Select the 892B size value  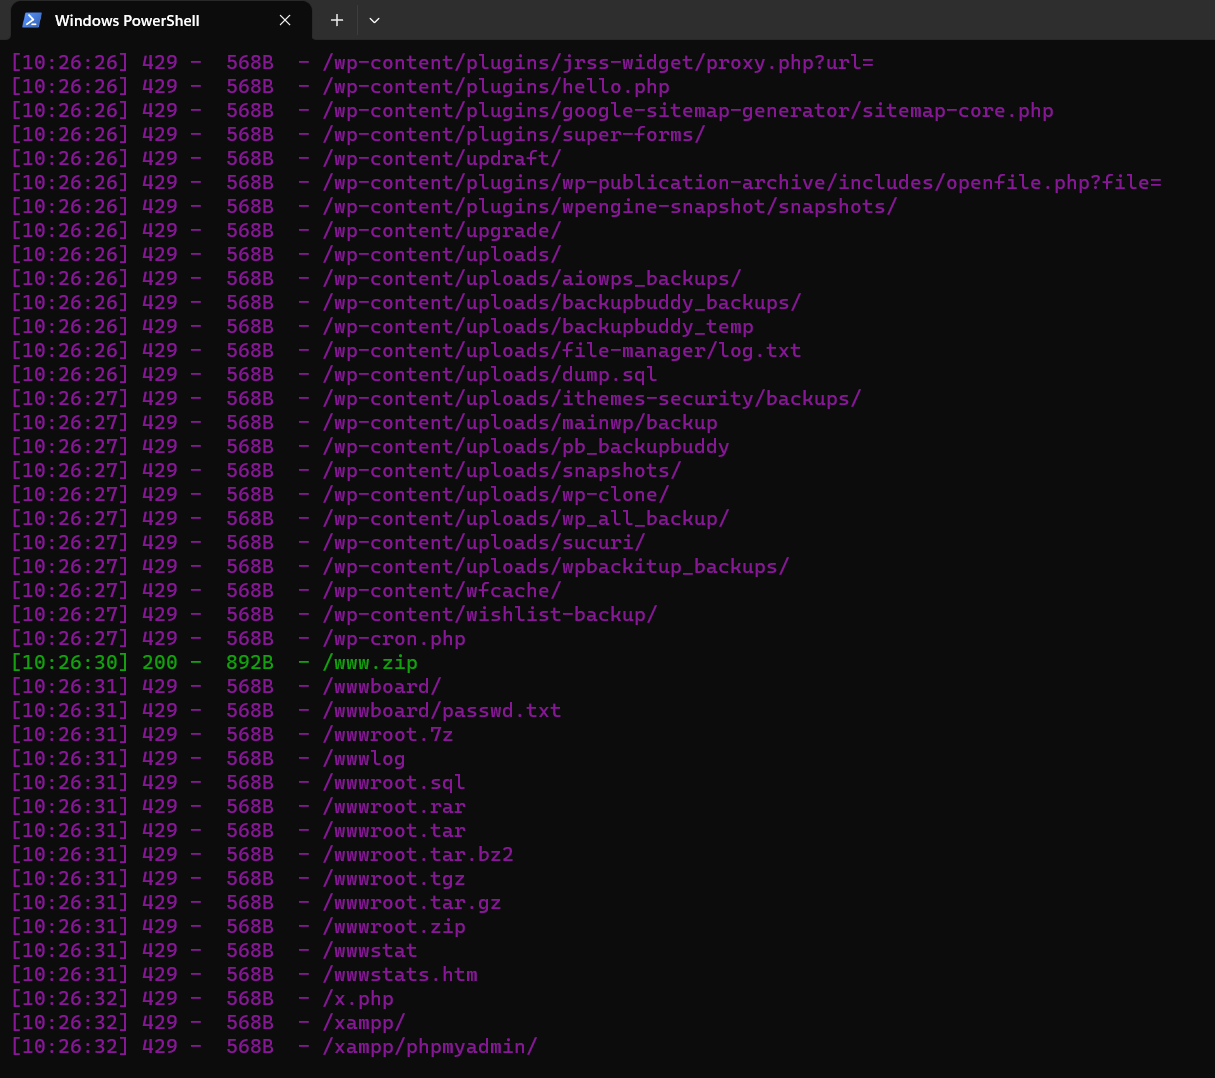click(248, 662)
